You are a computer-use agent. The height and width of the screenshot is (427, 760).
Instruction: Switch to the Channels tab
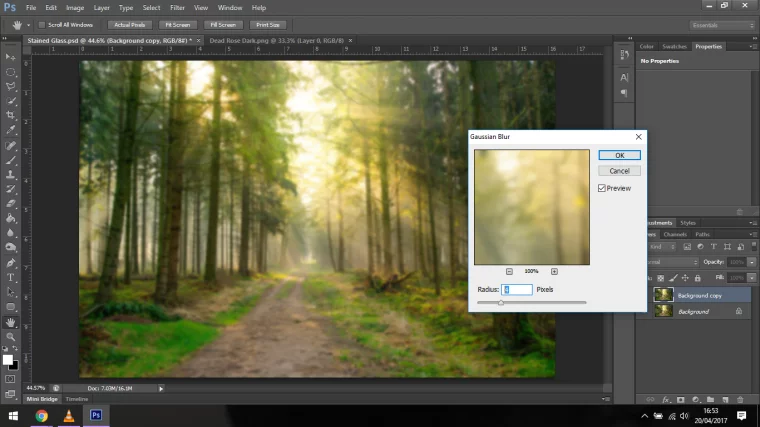pos(675,235)
